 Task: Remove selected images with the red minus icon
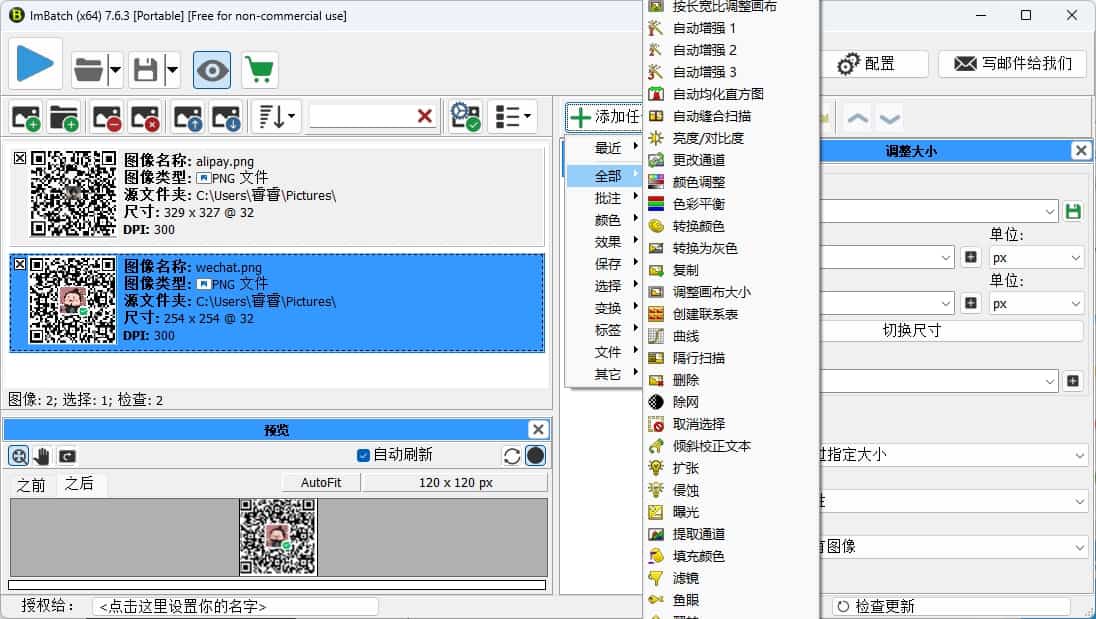tap(107, 117)
